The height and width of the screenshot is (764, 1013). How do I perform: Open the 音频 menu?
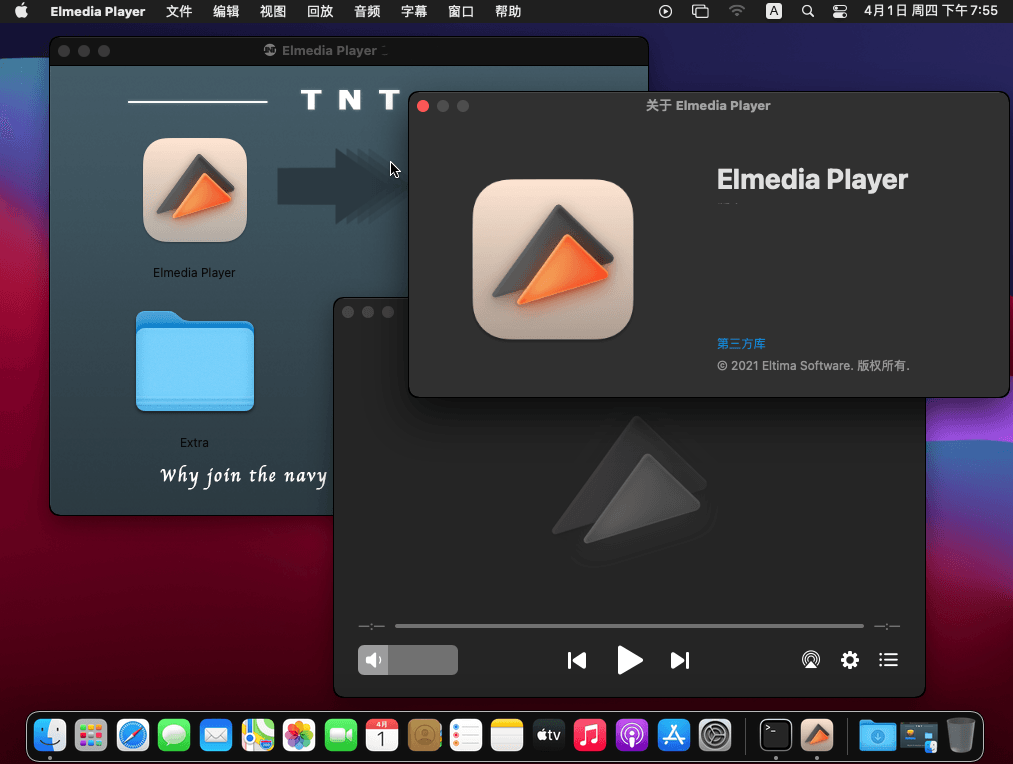click(367, 12)
